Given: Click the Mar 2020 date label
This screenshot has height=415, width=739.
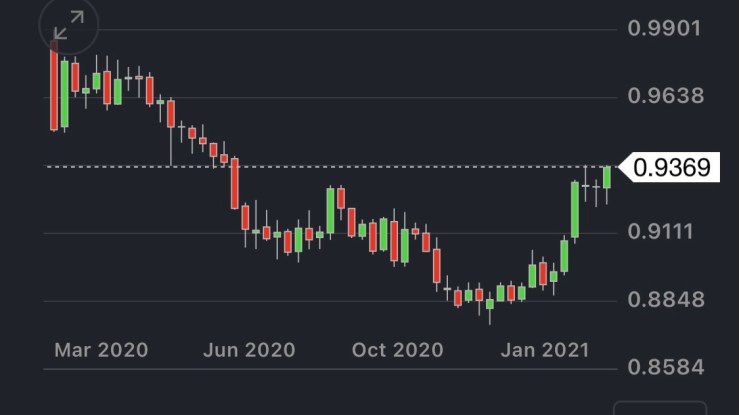Looking at the screenshot, I should (x=101, y=350).
